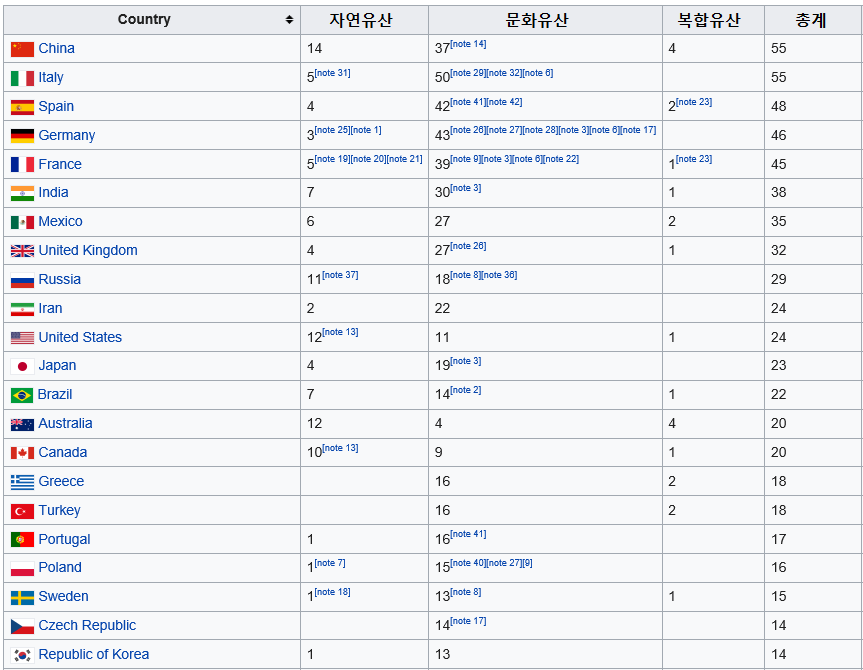
Task: Click the Australia flag icon
Action: pyautogui.click(x=23, y=424)
